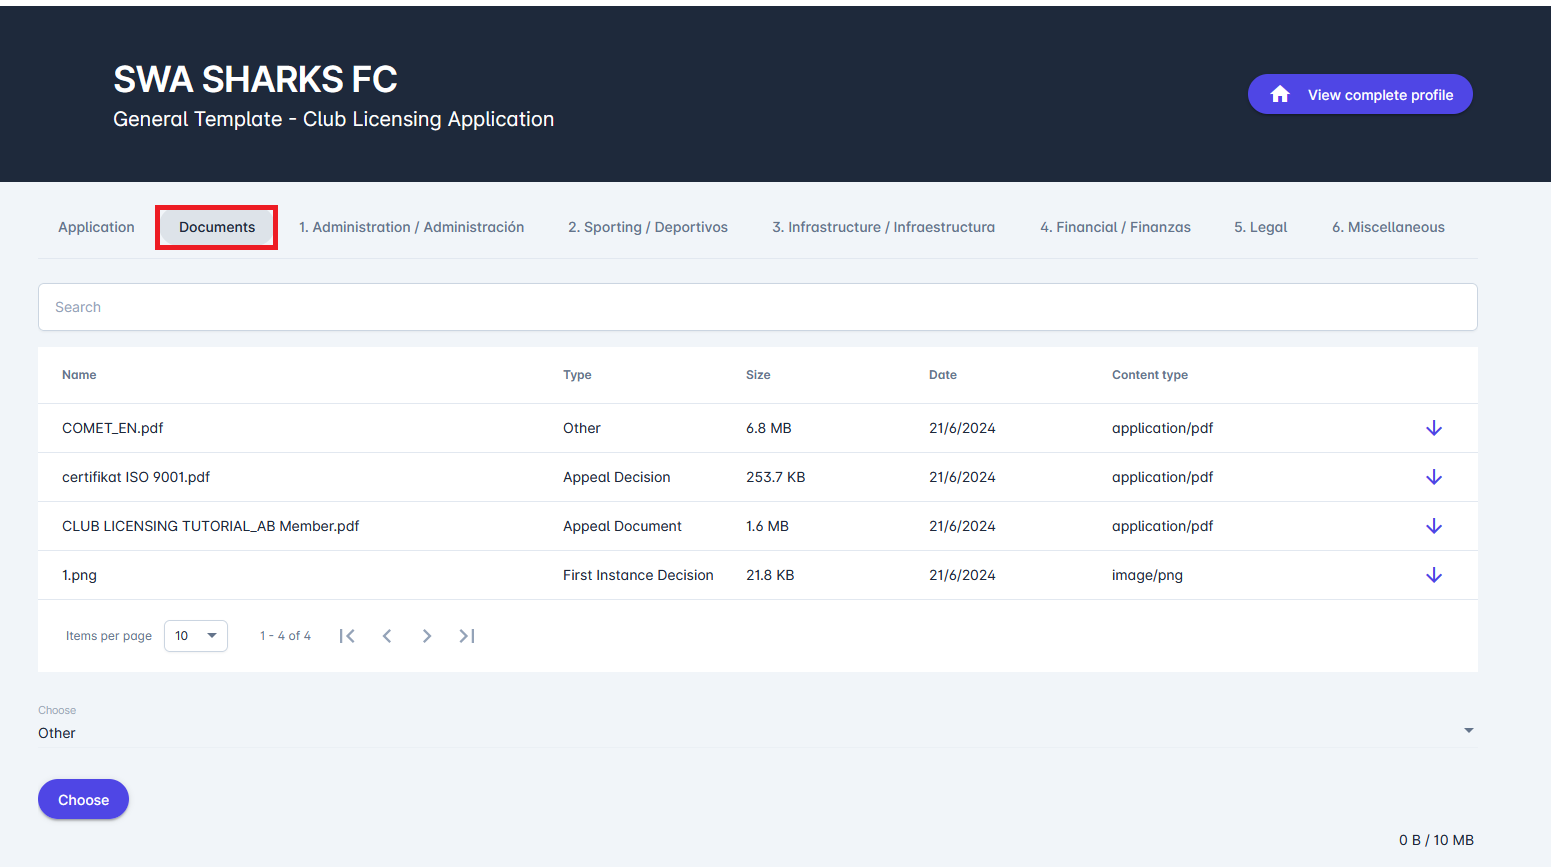Download the 1.png image file

point(1433,575)
